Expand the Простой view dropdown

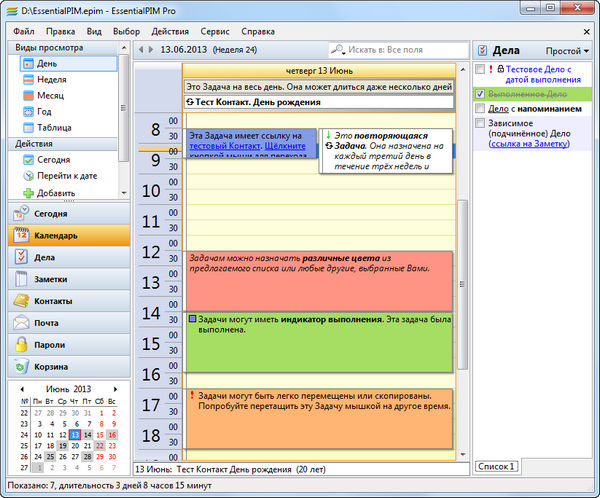(568, 50)
